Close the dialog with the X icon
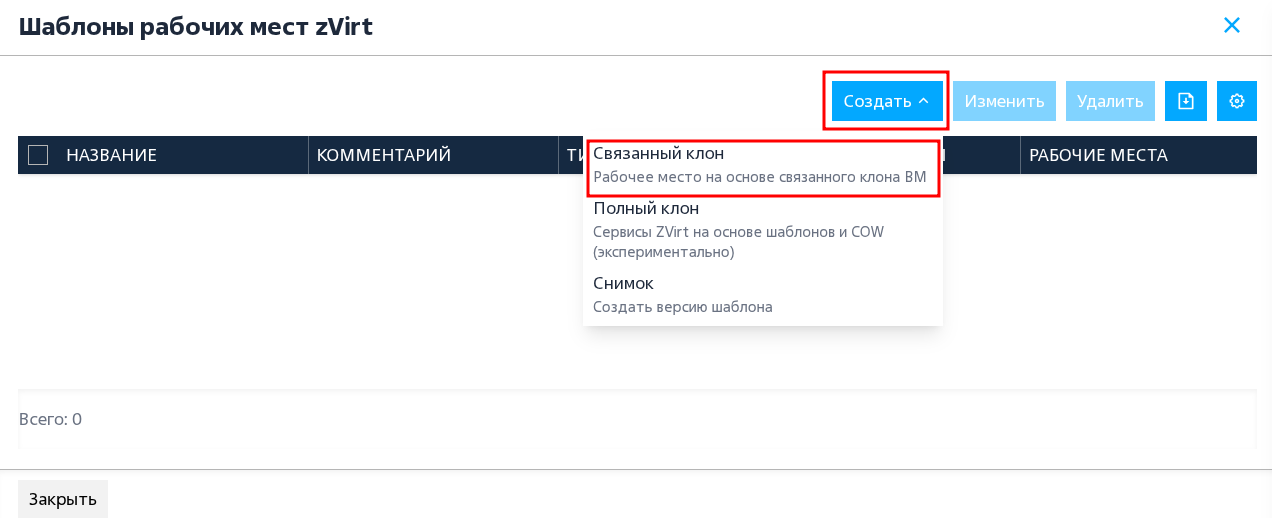The image size is (1272, 518). 1232,25
